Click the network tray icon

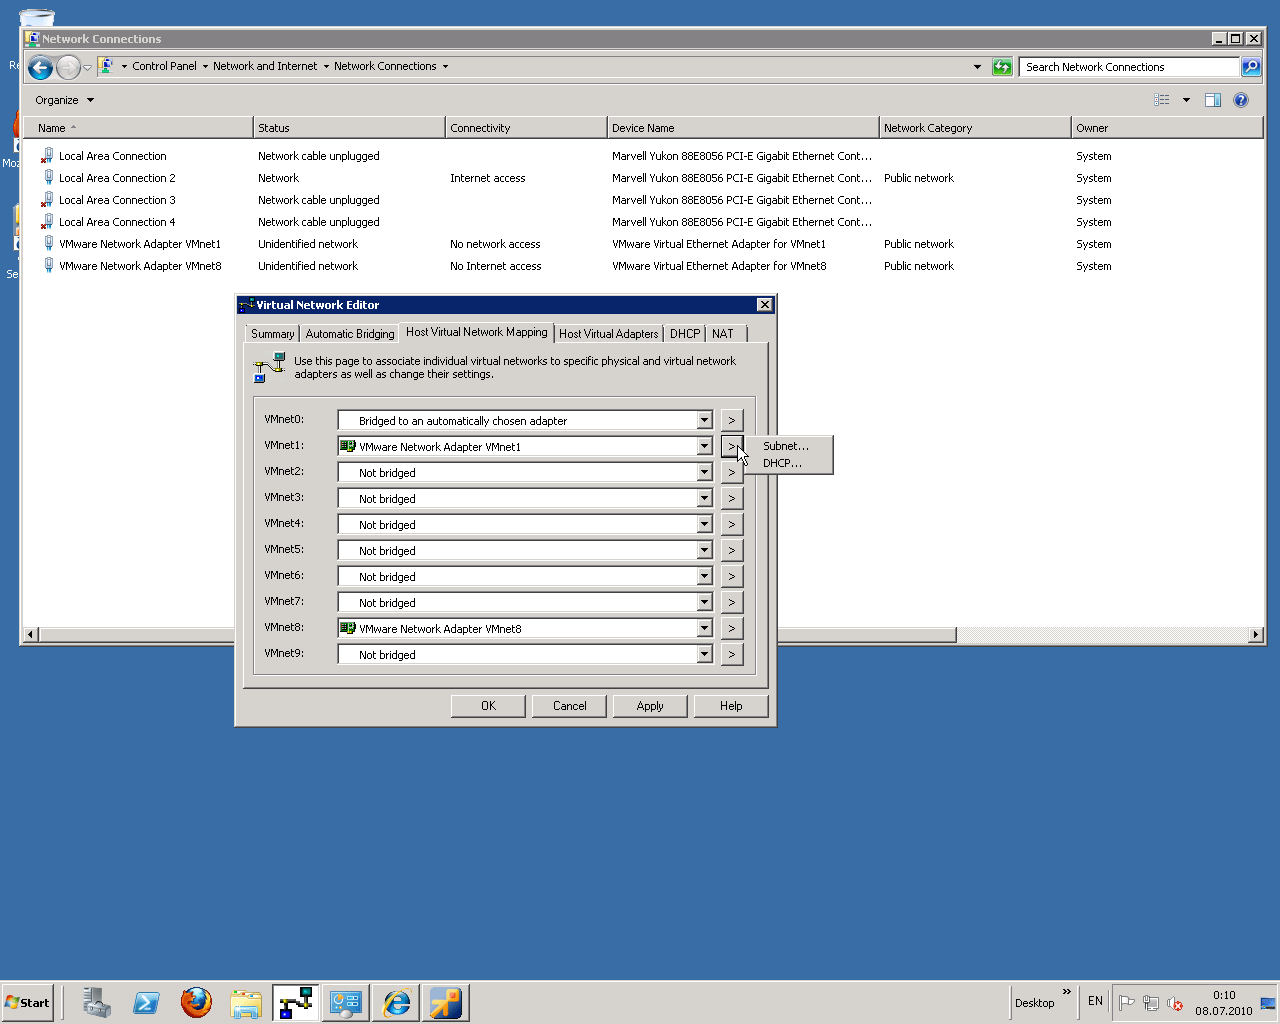[1151, 1003]
